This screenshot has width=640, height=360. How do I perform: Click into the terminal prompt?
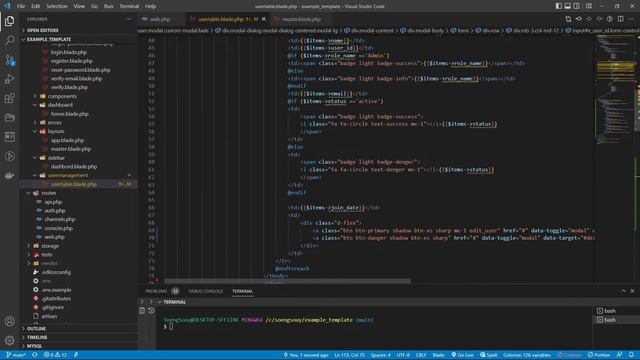(x=171, y=327)
